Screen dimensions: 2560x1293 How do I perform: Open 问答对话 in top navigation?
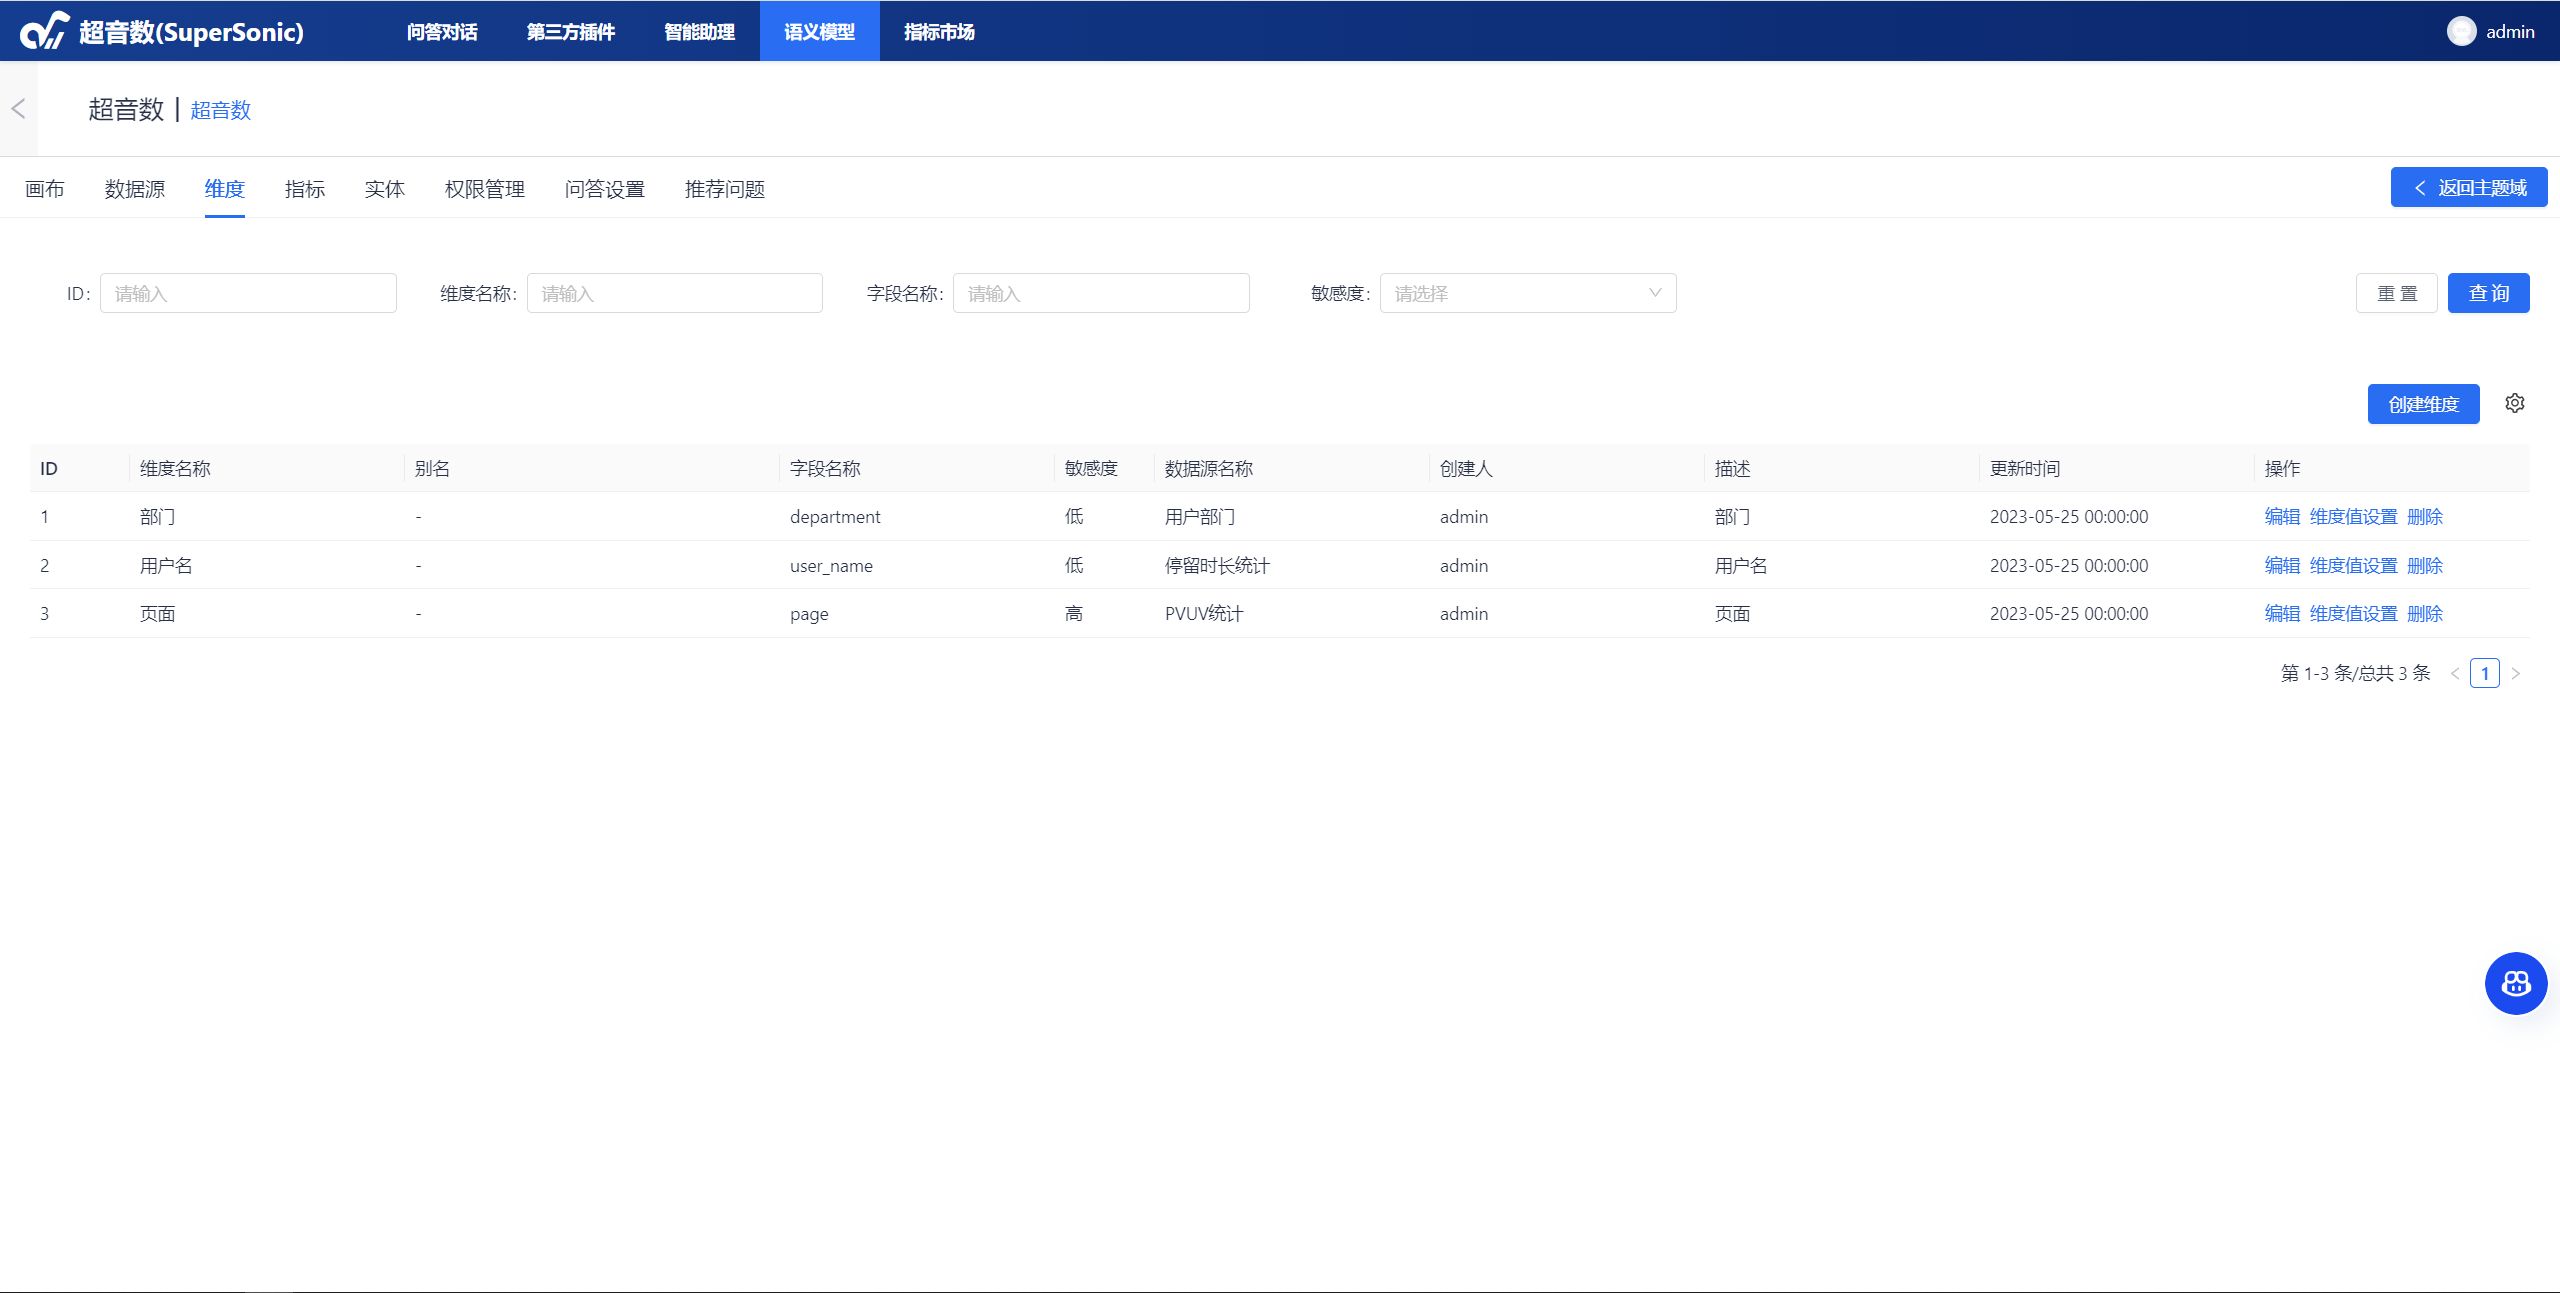click(x=442, y=32)
